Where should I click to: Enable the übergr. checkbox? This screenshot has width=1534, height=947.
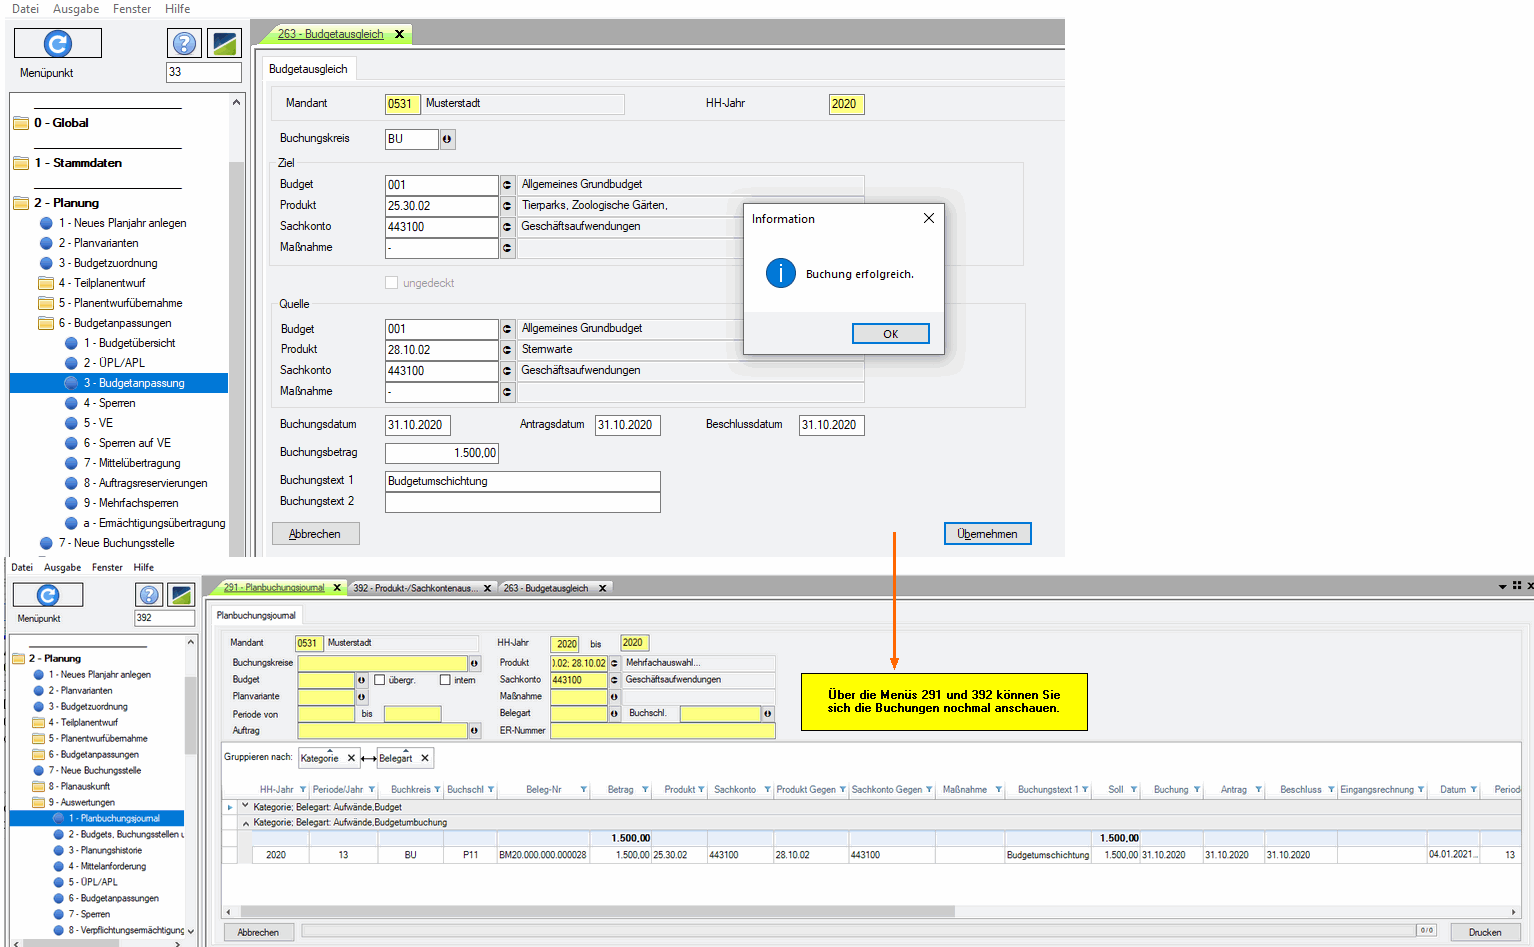pyautogui.click(x=380, y=680)
